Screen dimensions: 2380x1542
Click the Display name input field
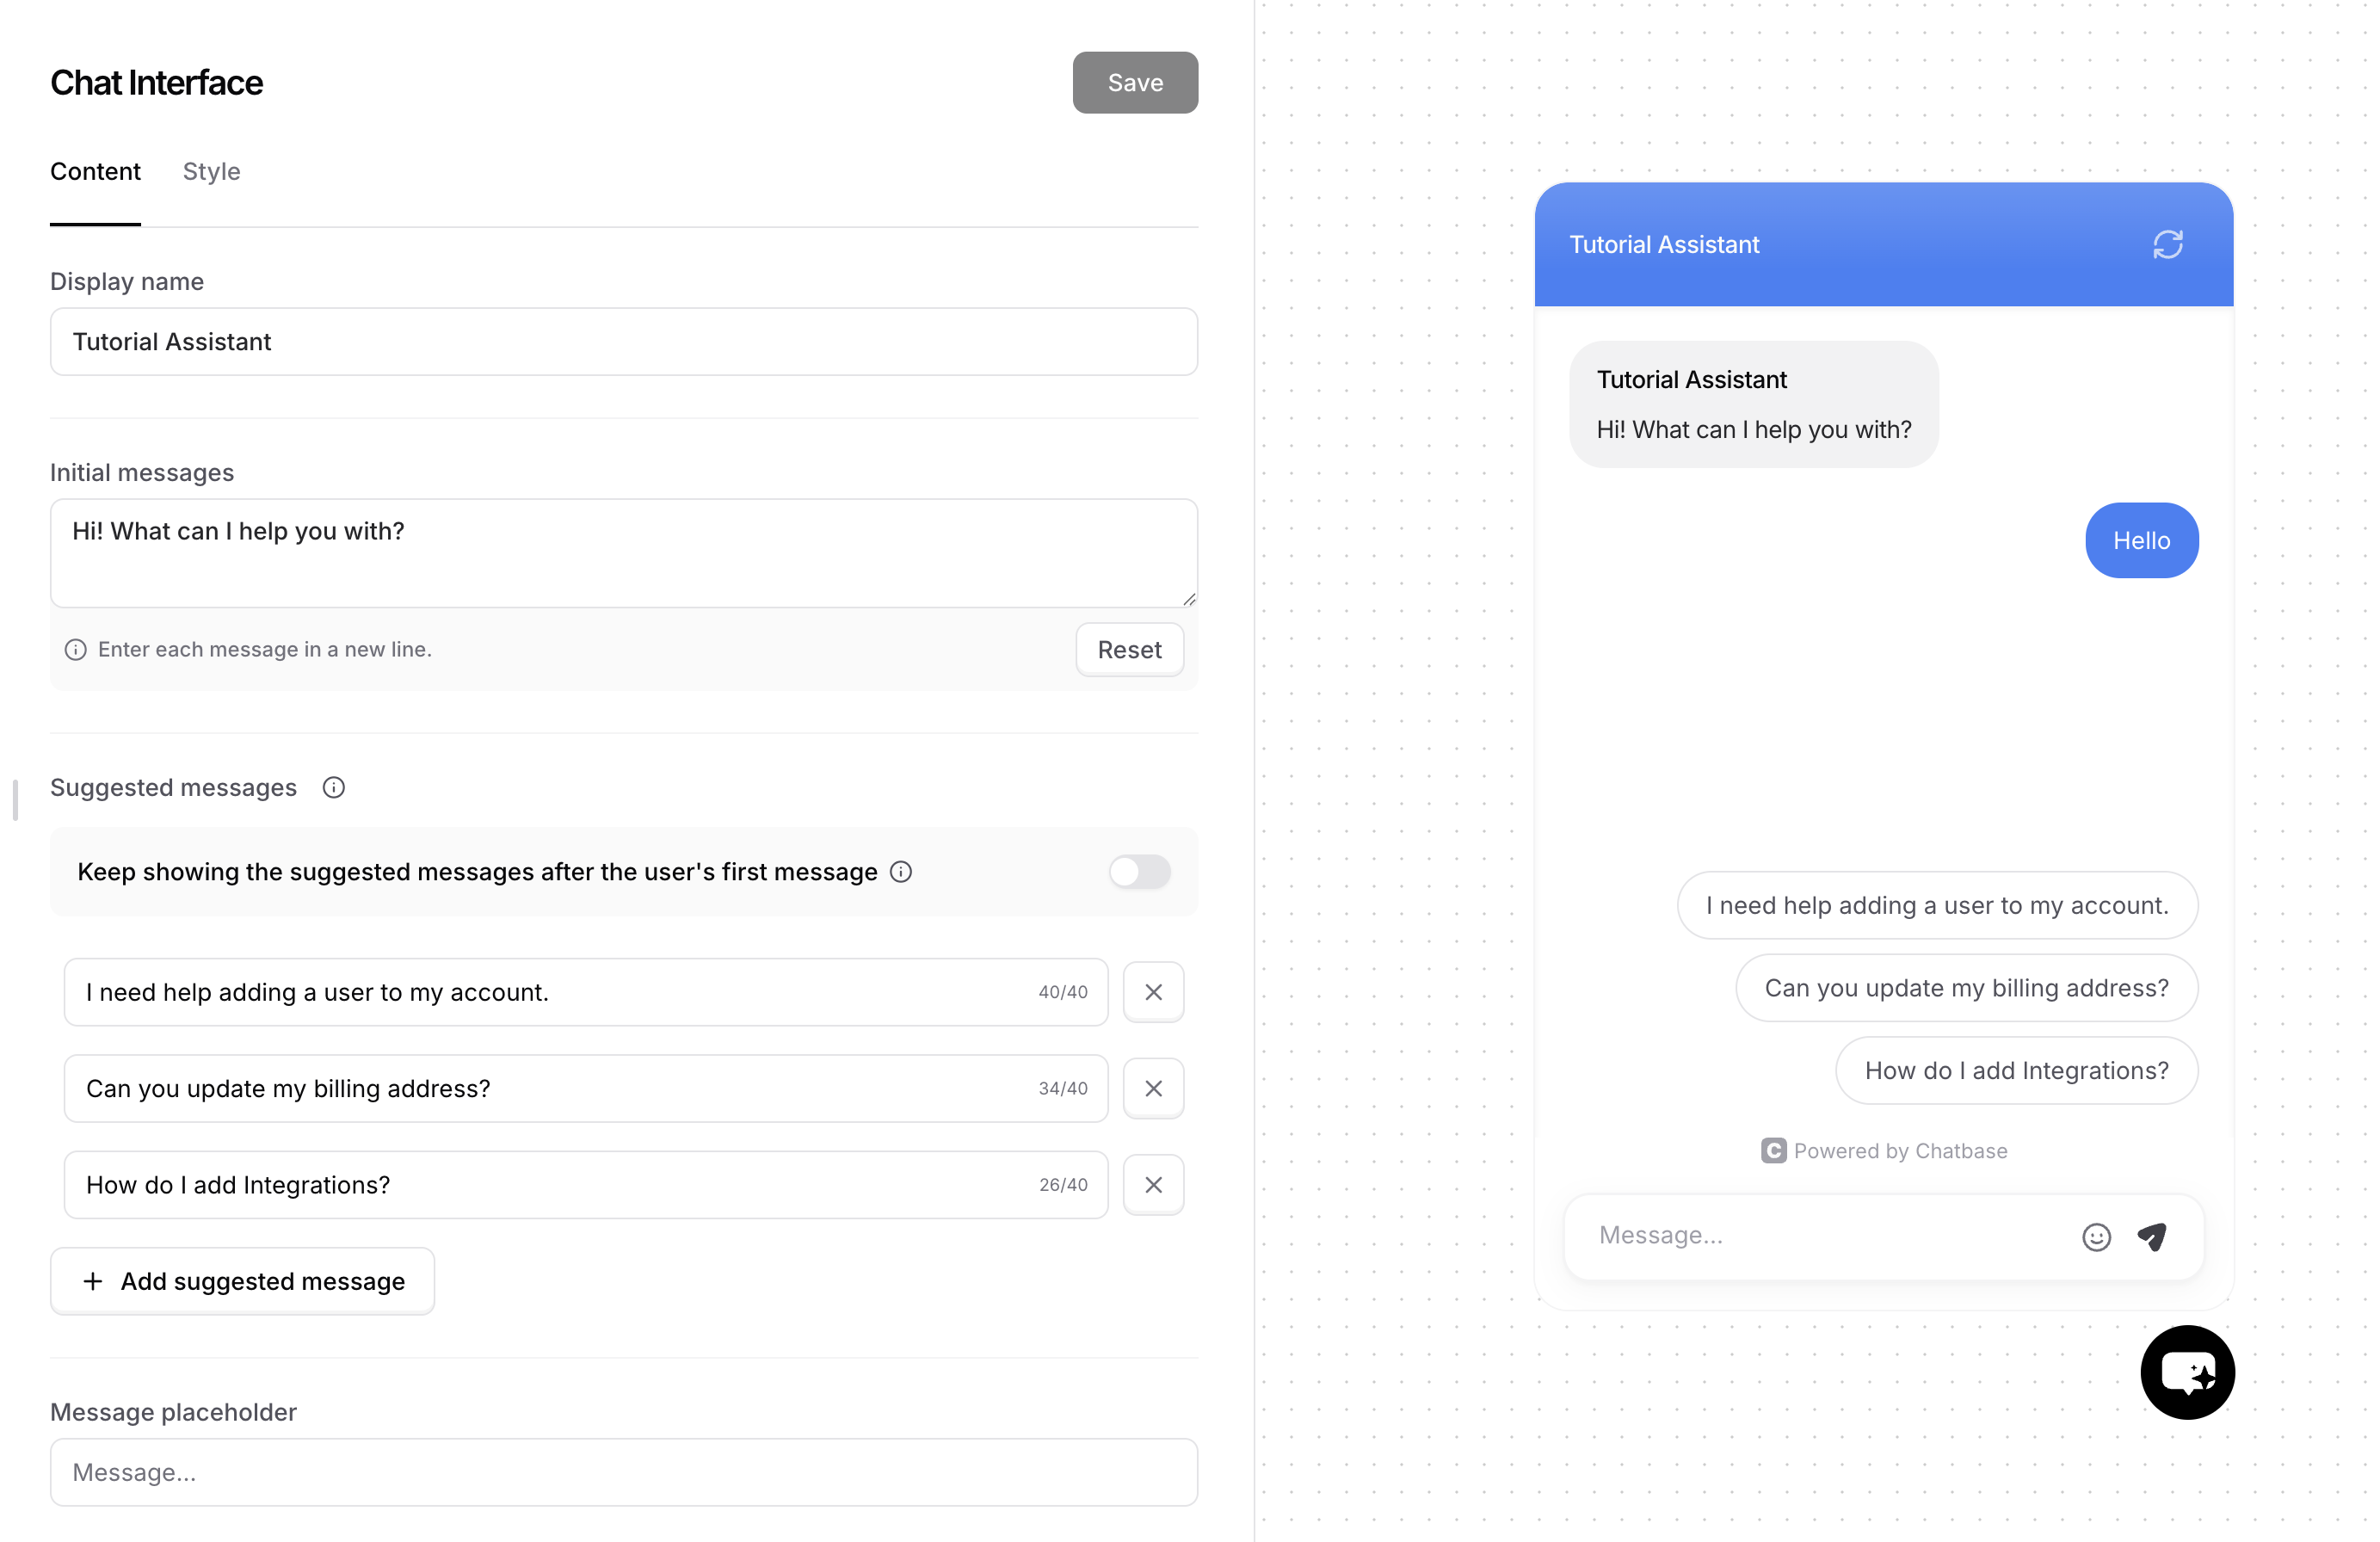pyautogui.click(x=623, y=342)
